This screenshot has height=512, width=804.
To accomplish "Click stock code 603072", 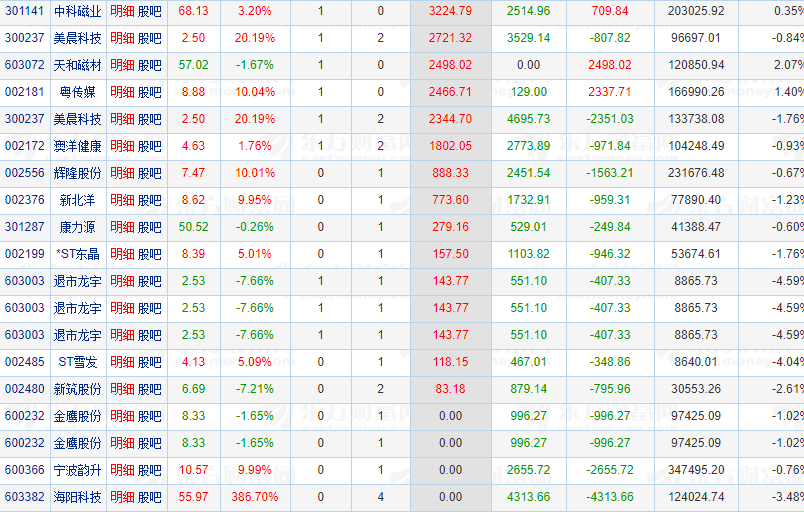I will [x=25, y=65].
